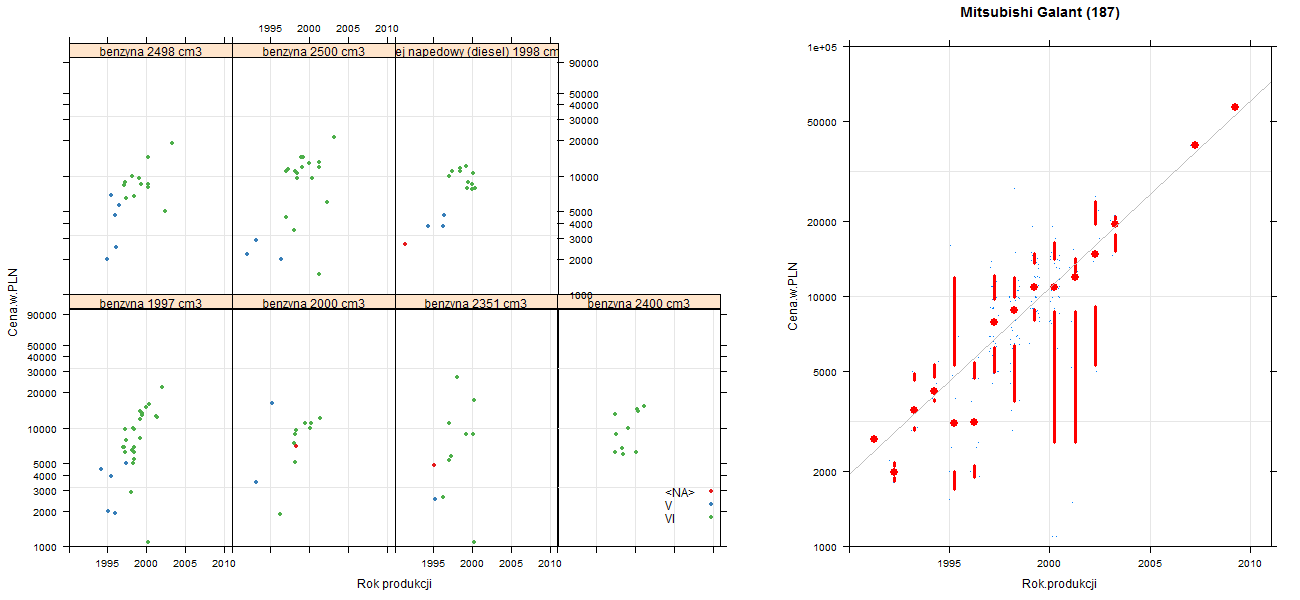Pick the green legend dot beside VI
Image resolution: width=1300 pixels, height=600 pixels.
pos(711,517)
